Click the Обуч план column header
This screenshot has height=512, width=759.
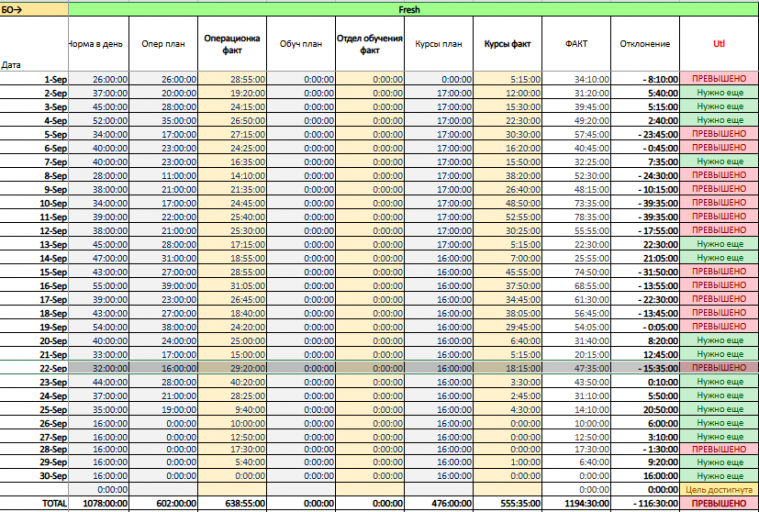click(301, 44)
